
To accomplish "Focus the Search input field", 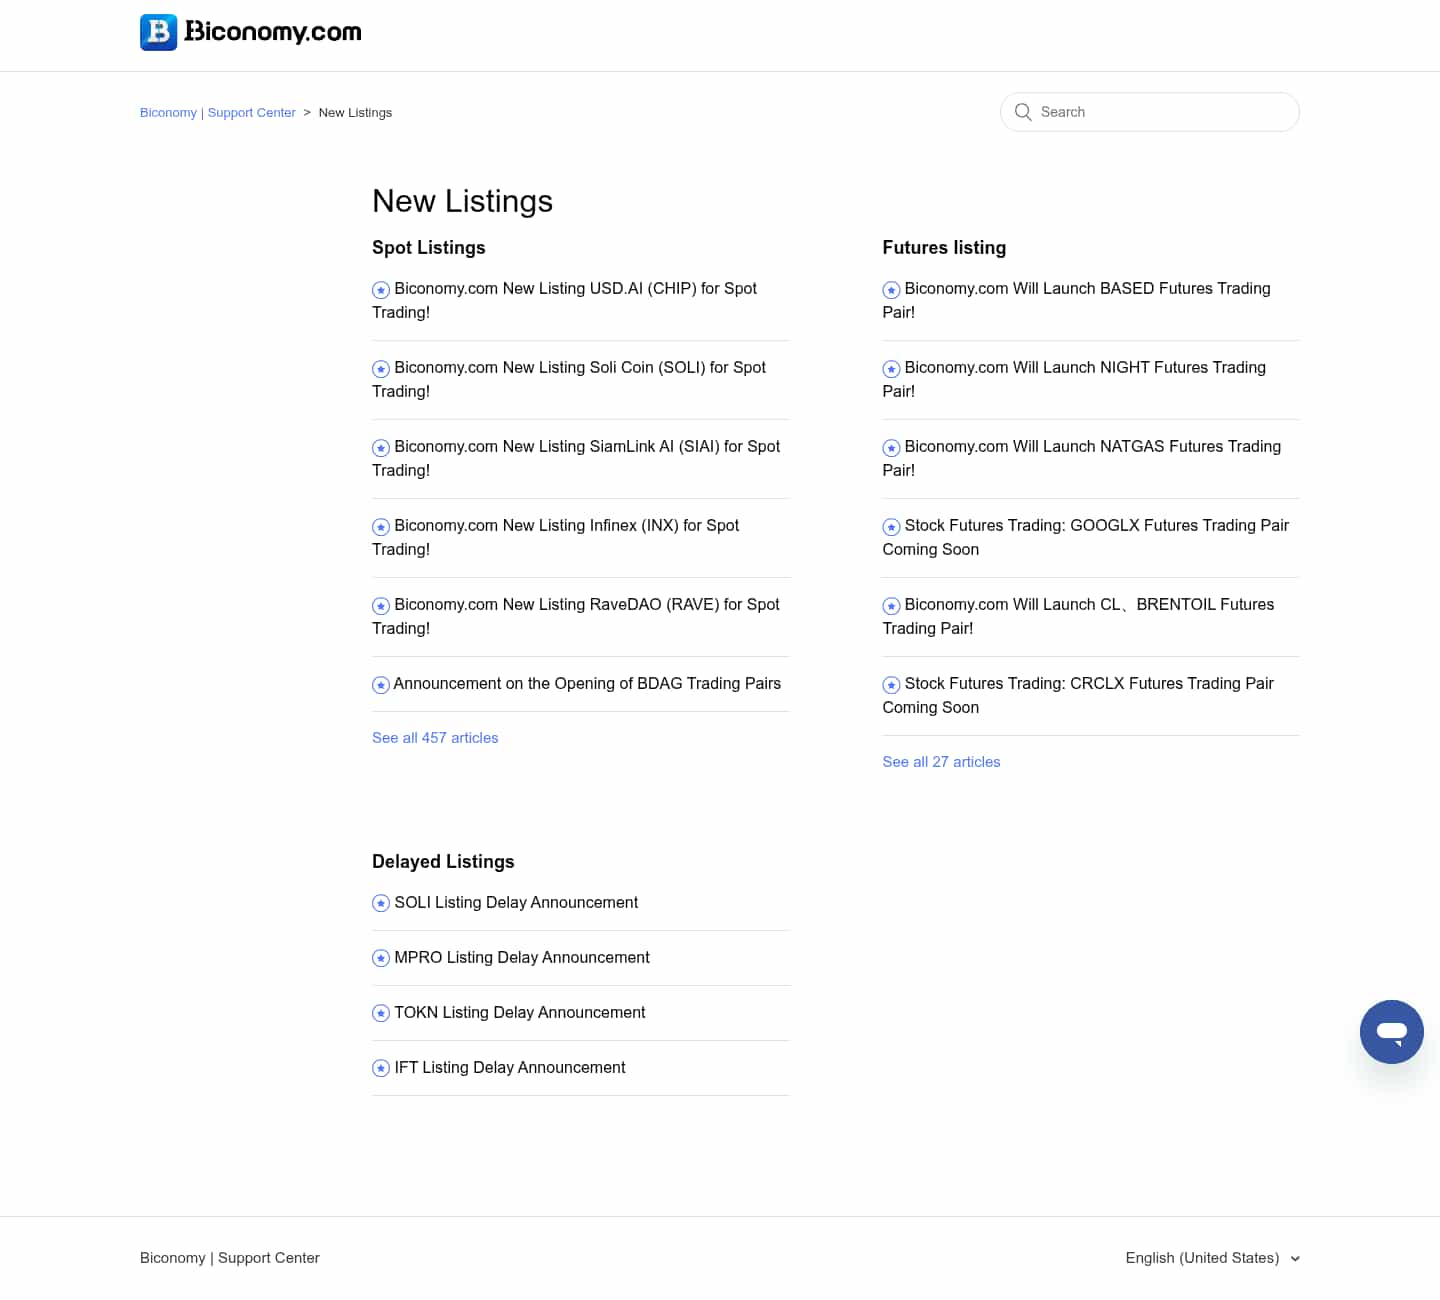I will coord(1160,112).
